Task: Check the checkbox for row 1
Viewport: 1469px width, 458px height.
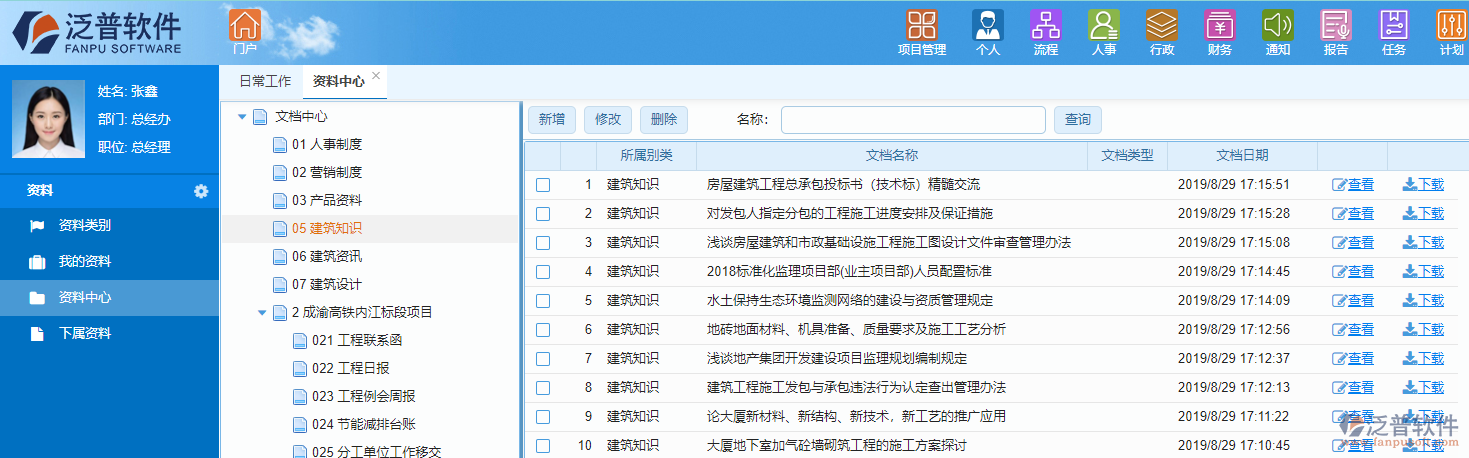Action: point(543,185)
